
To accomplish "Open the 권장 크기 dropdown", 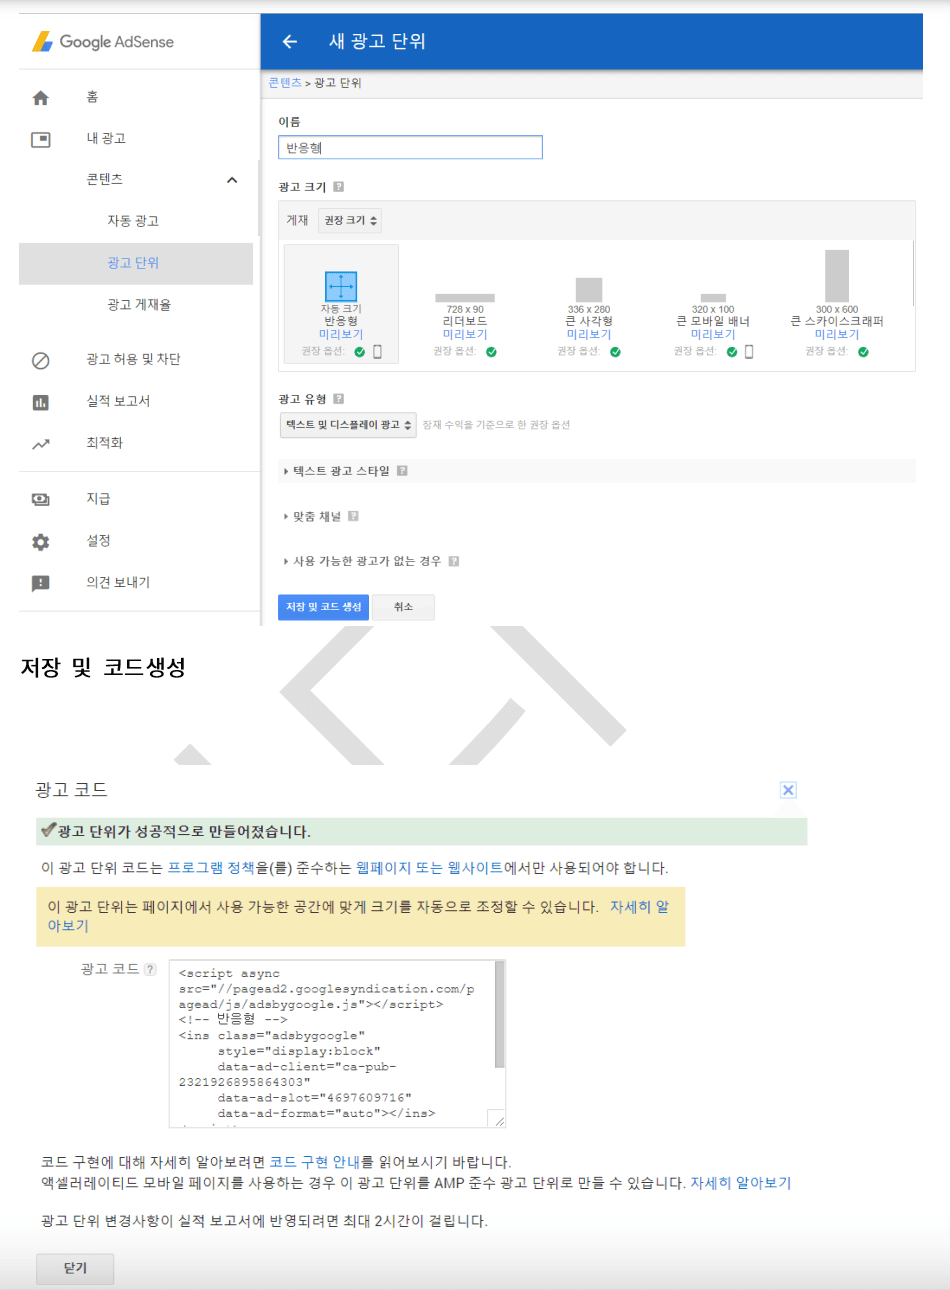I will point(349,220).
